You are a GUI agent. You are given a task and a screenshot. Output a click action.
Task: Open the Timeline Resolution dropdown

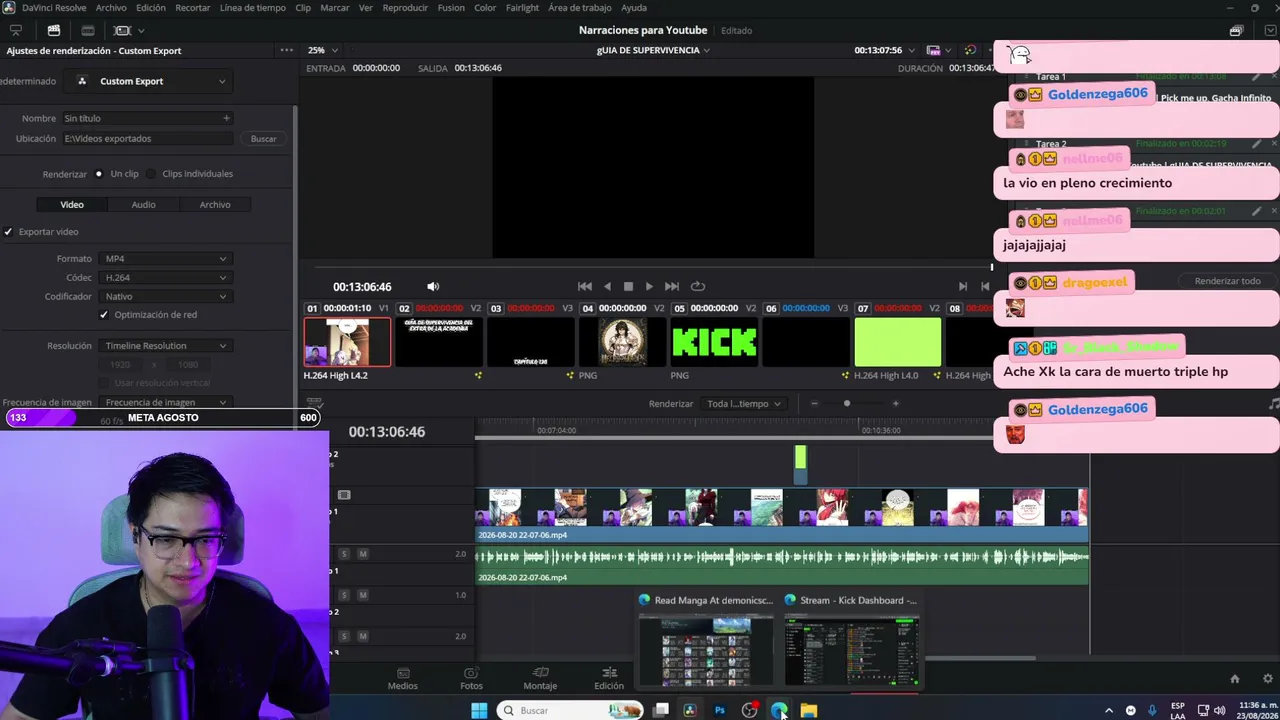[x=166, y=346]
